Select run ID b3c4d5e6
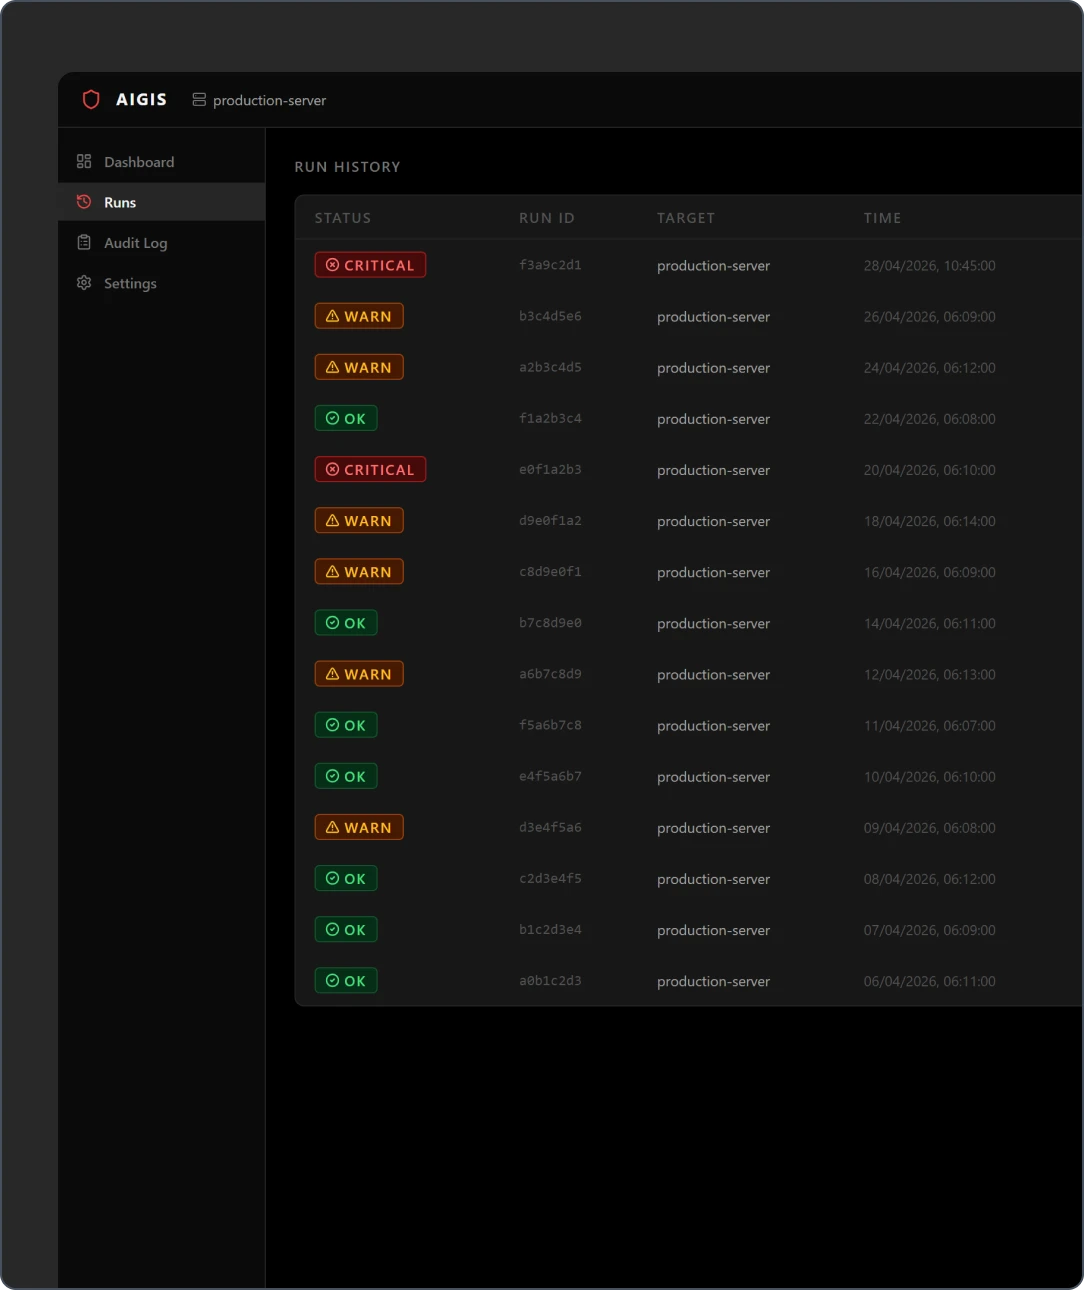This screenshot has height=1290, width=1084. 550,316
